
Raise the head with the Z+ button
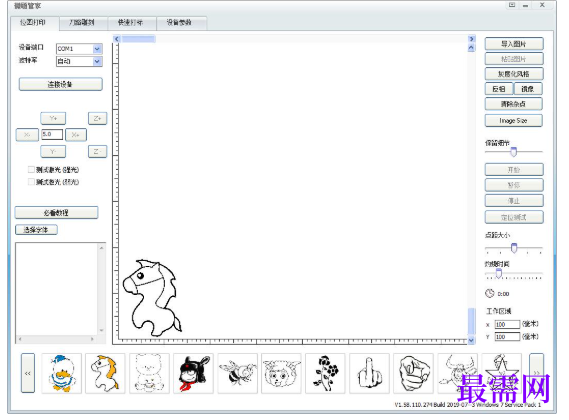pyautogui.click(x=97, y=118)
